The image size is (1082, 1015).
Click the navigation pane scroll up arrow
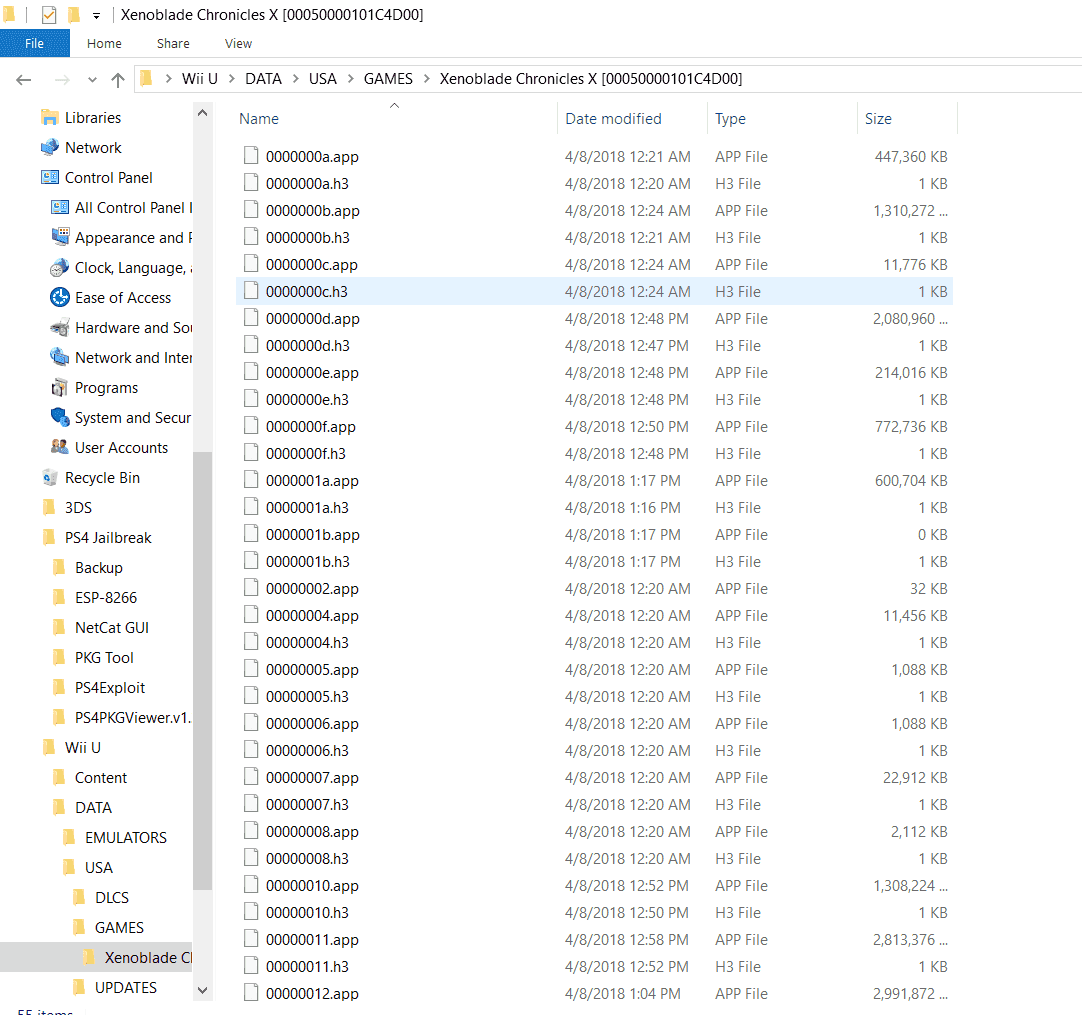click(x=202, y=112)
